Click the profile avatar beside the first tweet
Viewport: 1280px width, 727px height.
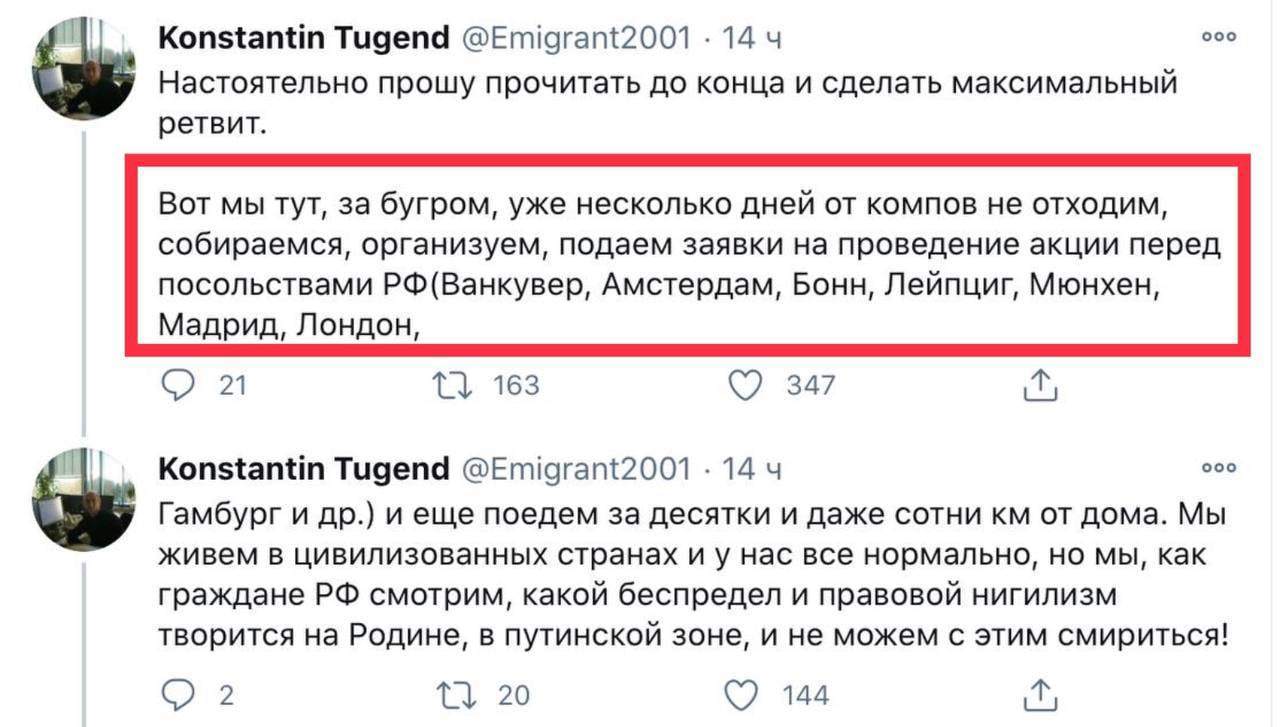pyautogui.click(x=84, y=69)
